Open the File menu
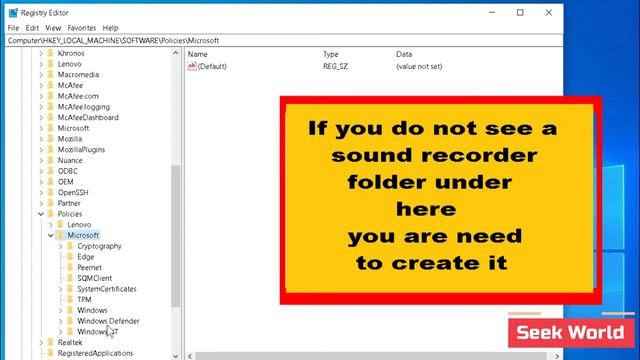 (x=13, y=28)
